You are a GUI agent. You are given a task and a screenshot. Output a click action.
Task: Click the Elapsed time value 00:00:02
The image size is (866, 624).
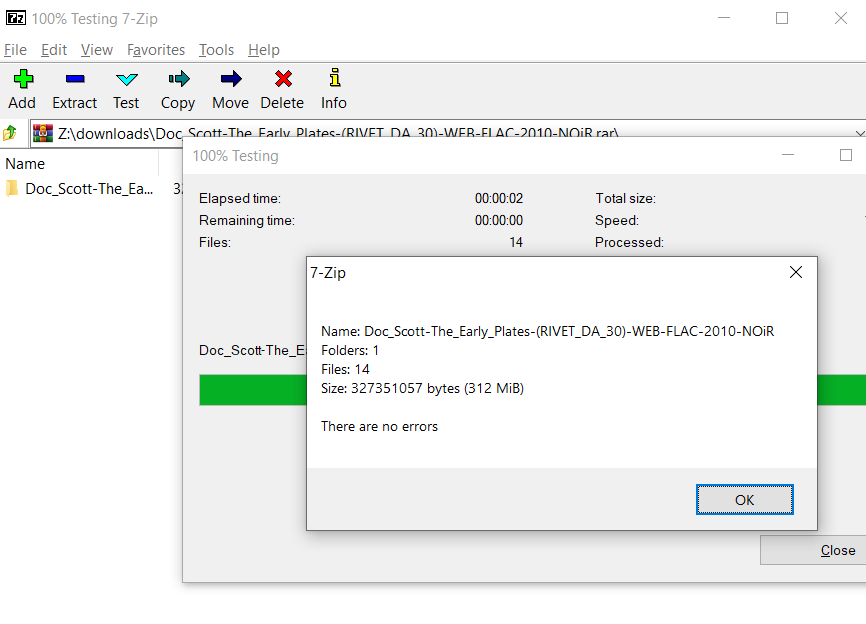499,198
